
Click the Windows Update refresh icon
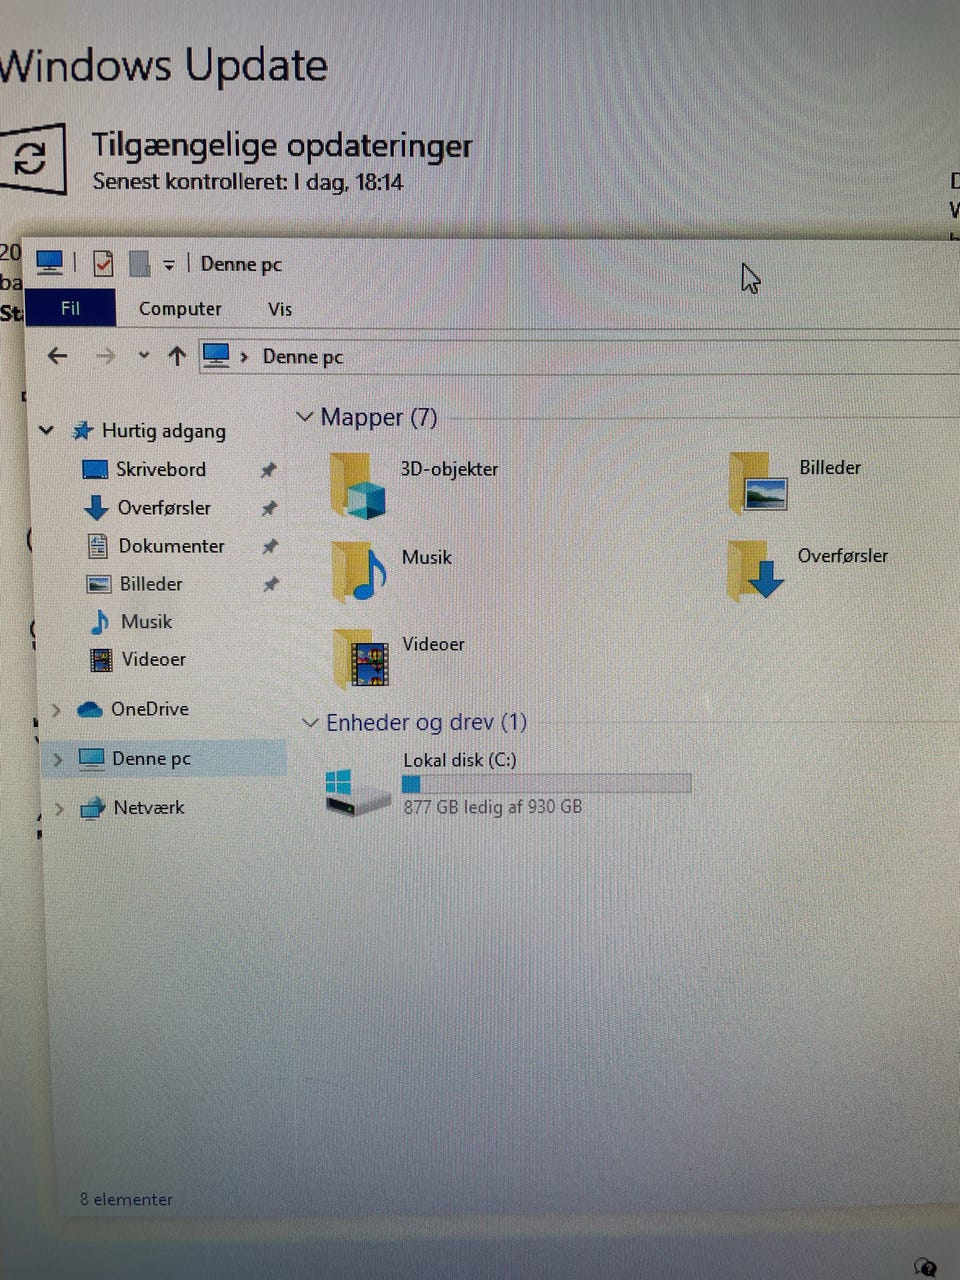tap(31, 158)
